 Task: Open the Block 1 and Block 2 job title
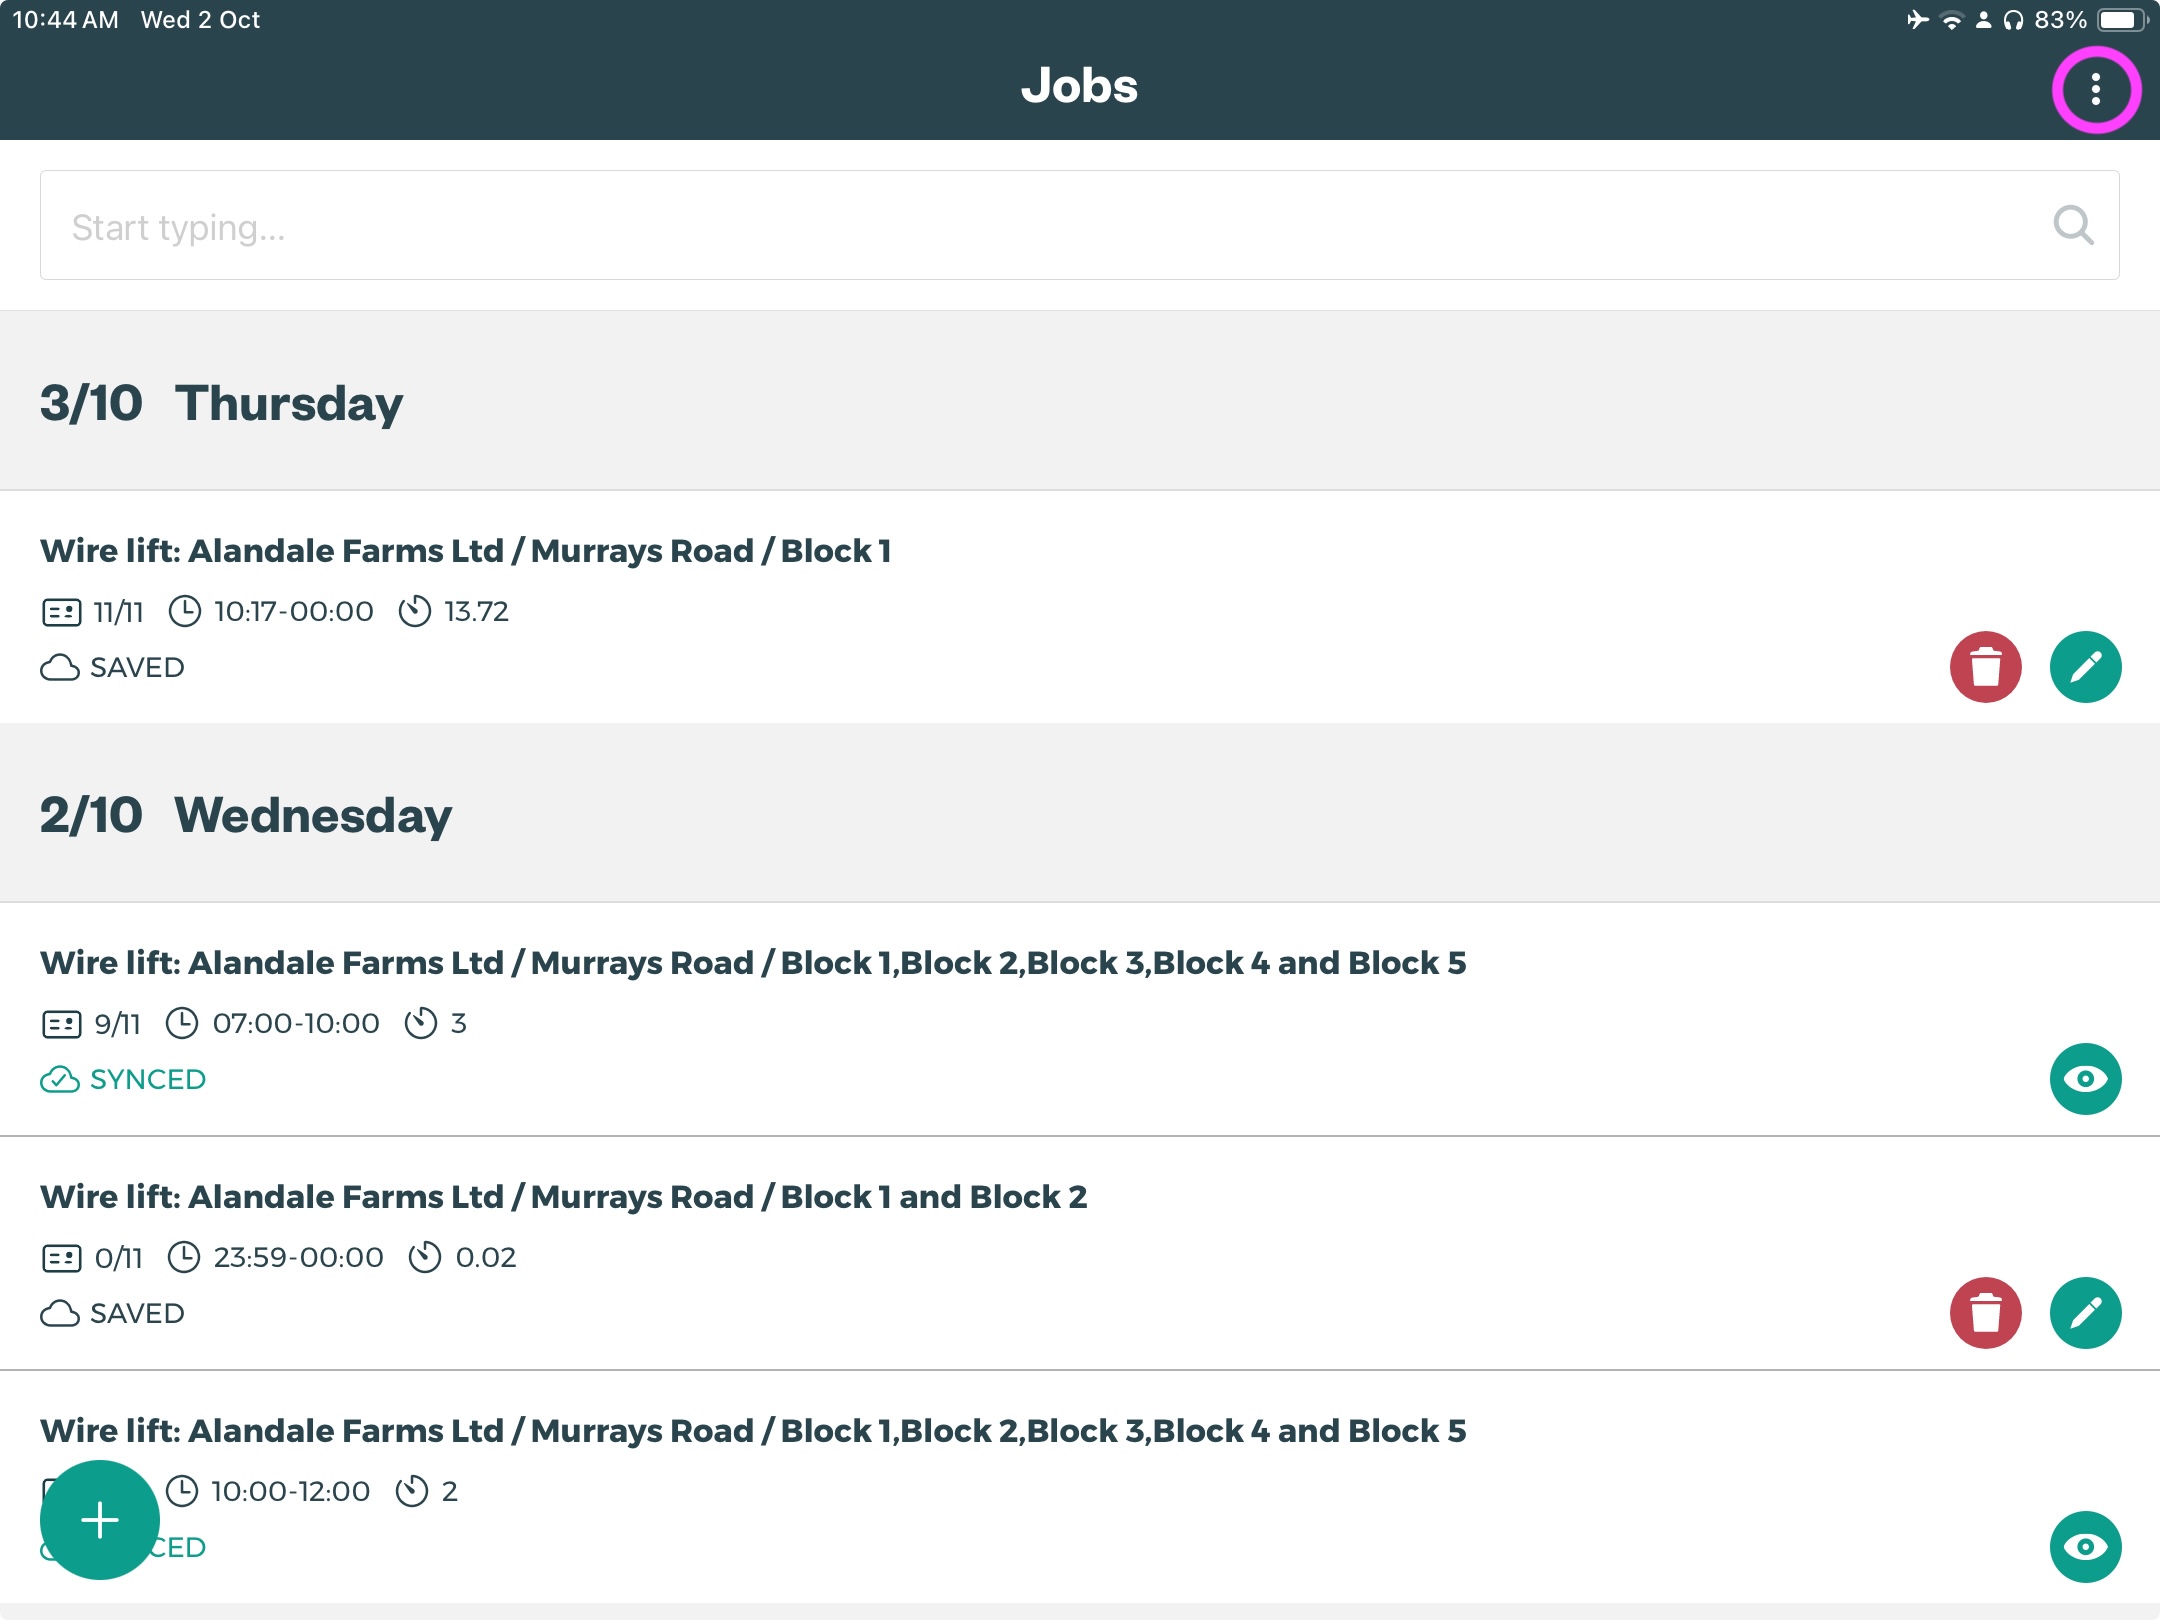(563, 1197)
